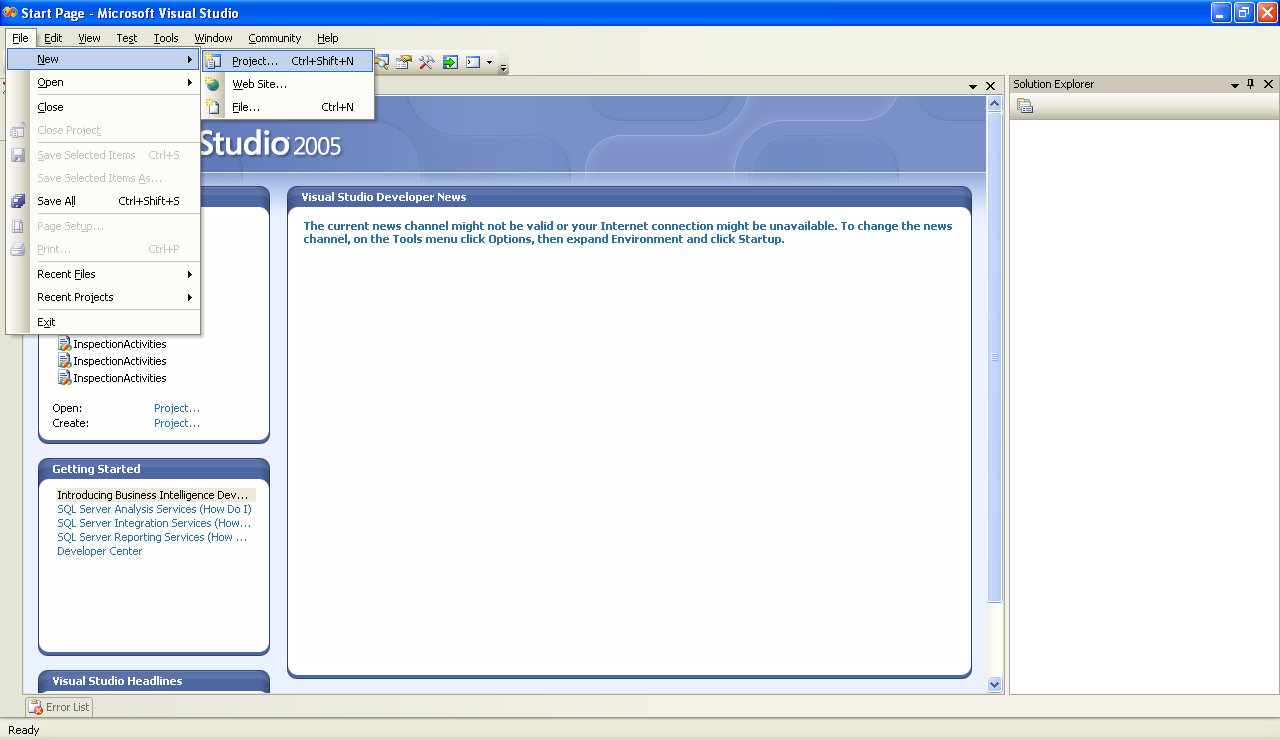Image resolution: width=1280 pixels, height=740 pixels.
Task: Close the Start Page document tab
Action: (x=991, y=86)
